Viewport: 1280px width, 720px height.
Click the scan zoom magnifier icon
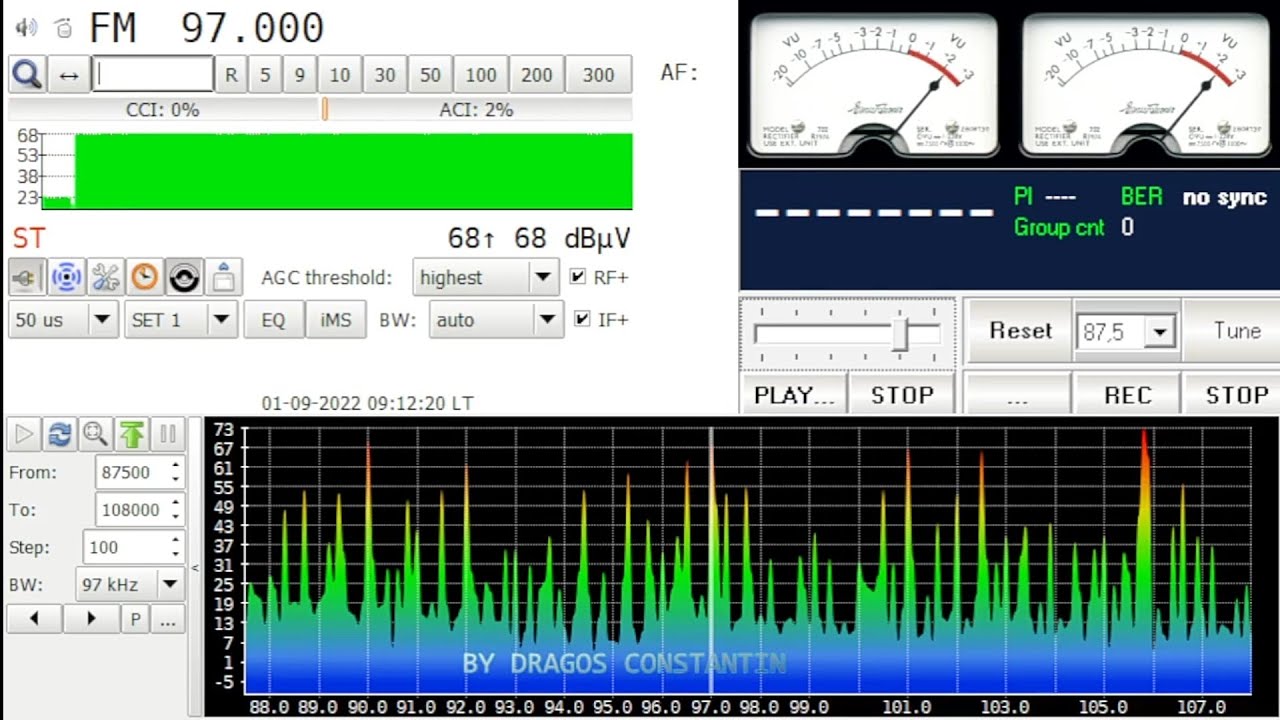(96, 434)
